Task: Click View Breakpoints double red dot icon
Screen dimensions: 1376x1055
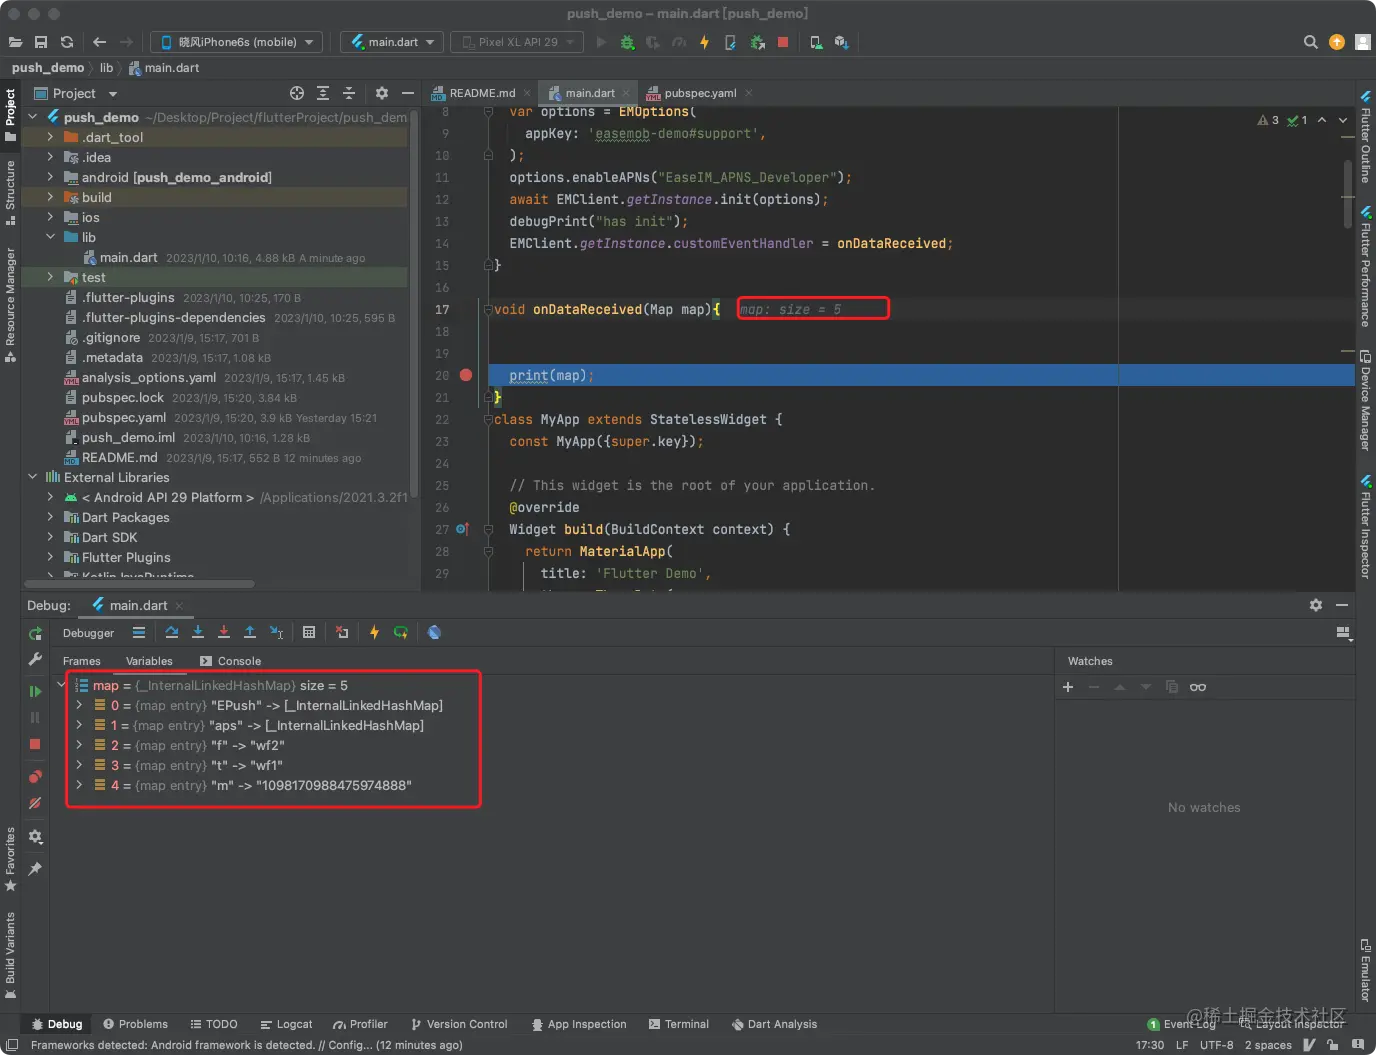Action: pos(35,777)
